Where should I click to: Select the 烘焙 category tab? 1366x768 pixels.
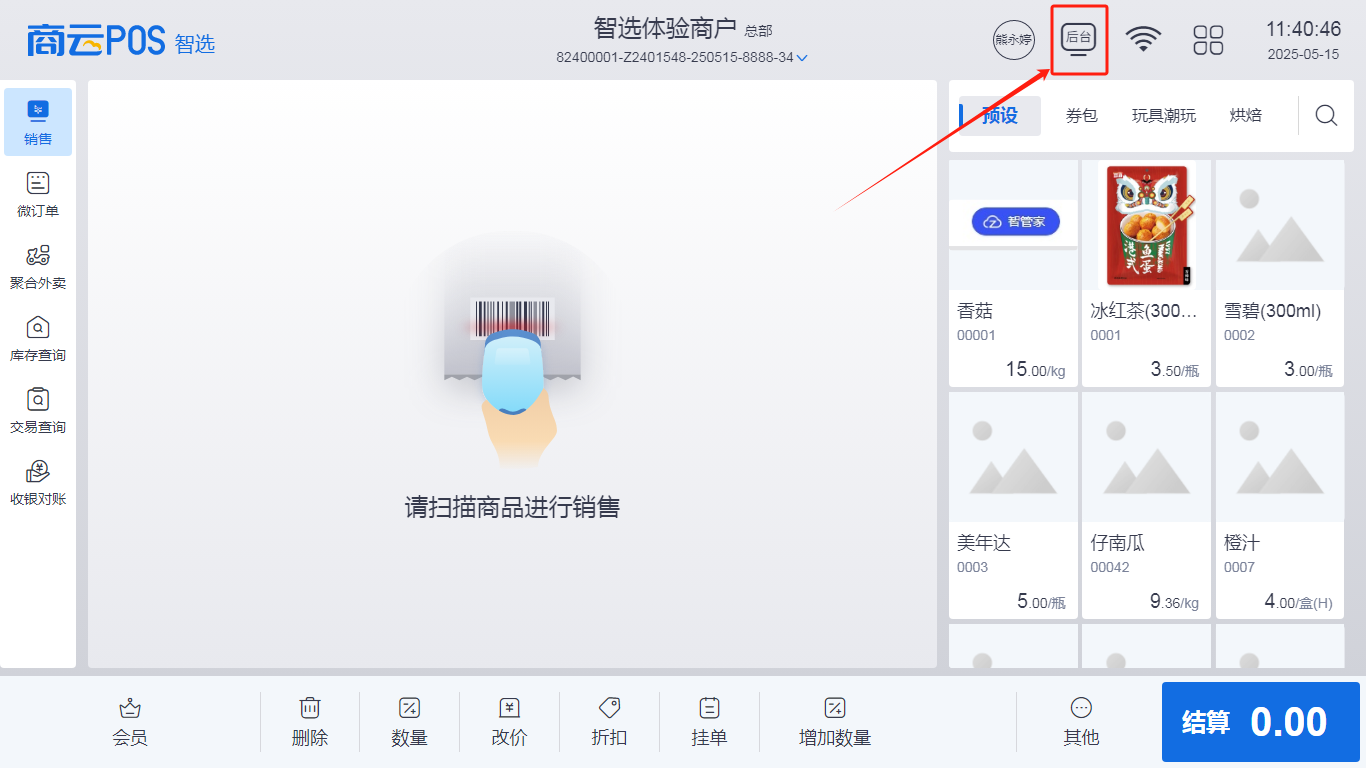[1245, 116]
